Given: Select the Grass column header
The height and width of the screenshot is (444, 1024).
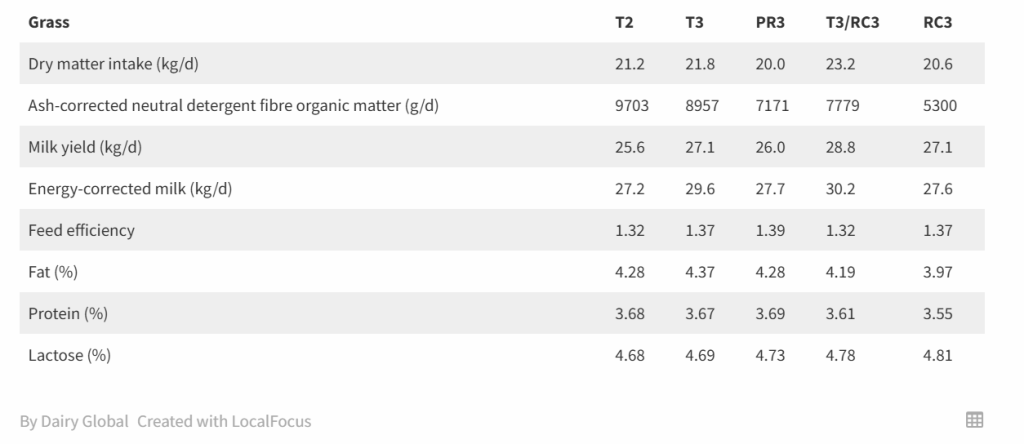Looking at the screenshot, I should click(49, 22).
